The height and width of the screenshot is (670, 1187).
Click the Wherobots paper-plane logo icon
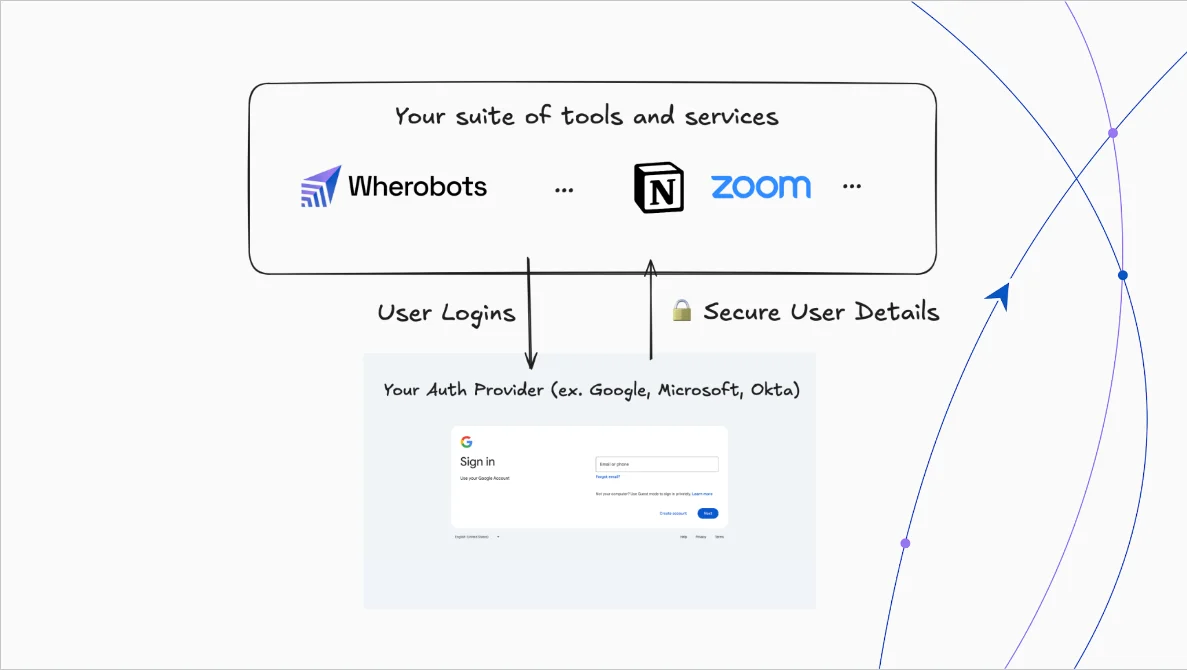point(321,186)
